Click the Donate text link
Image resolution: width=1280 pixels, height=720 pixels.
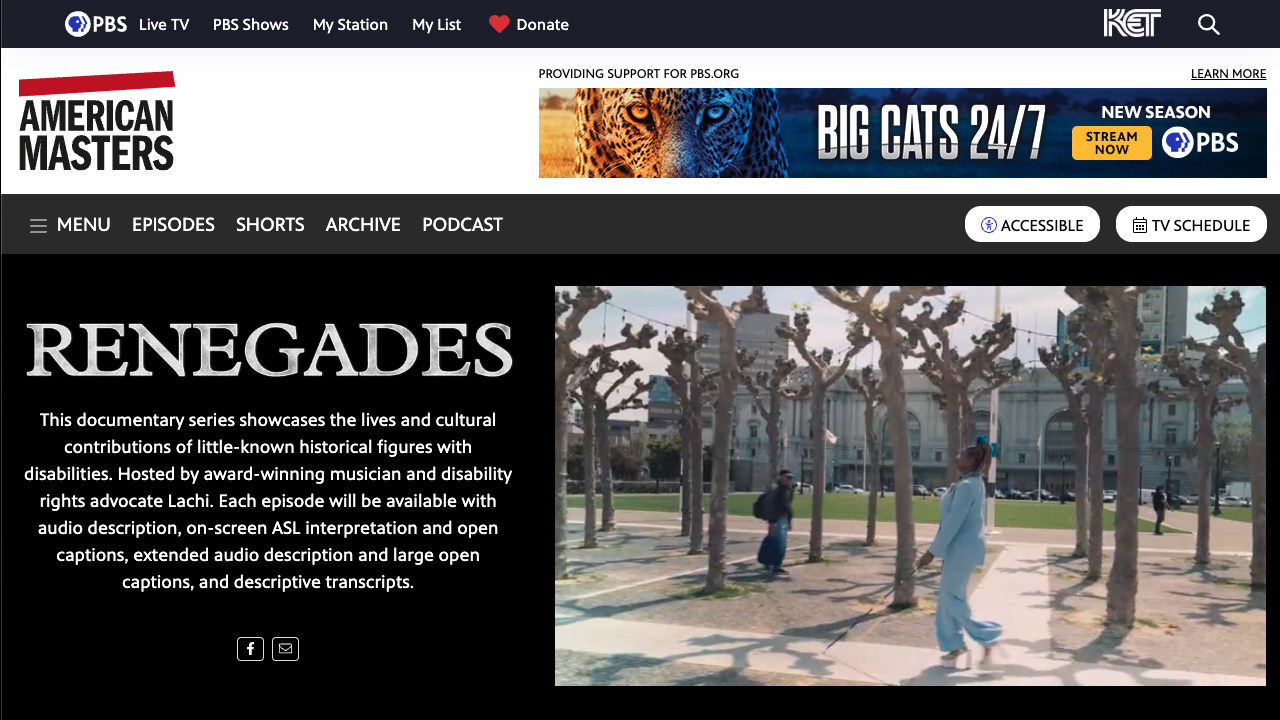(543, 25)
